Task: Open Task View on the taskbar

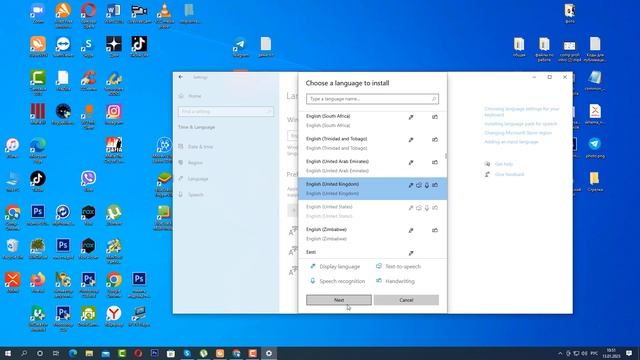Action: [56, 353]
